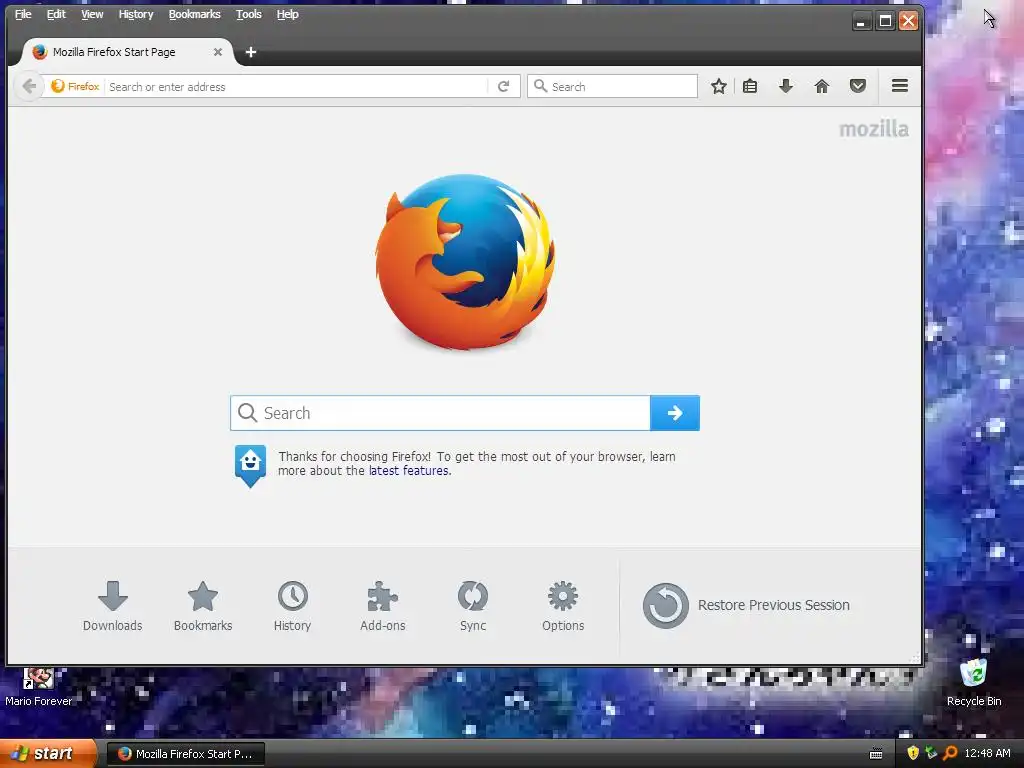Click the toolbar Search box
Image resolution: width=1024 pixels, height=768 pixels.
point(613,86)
